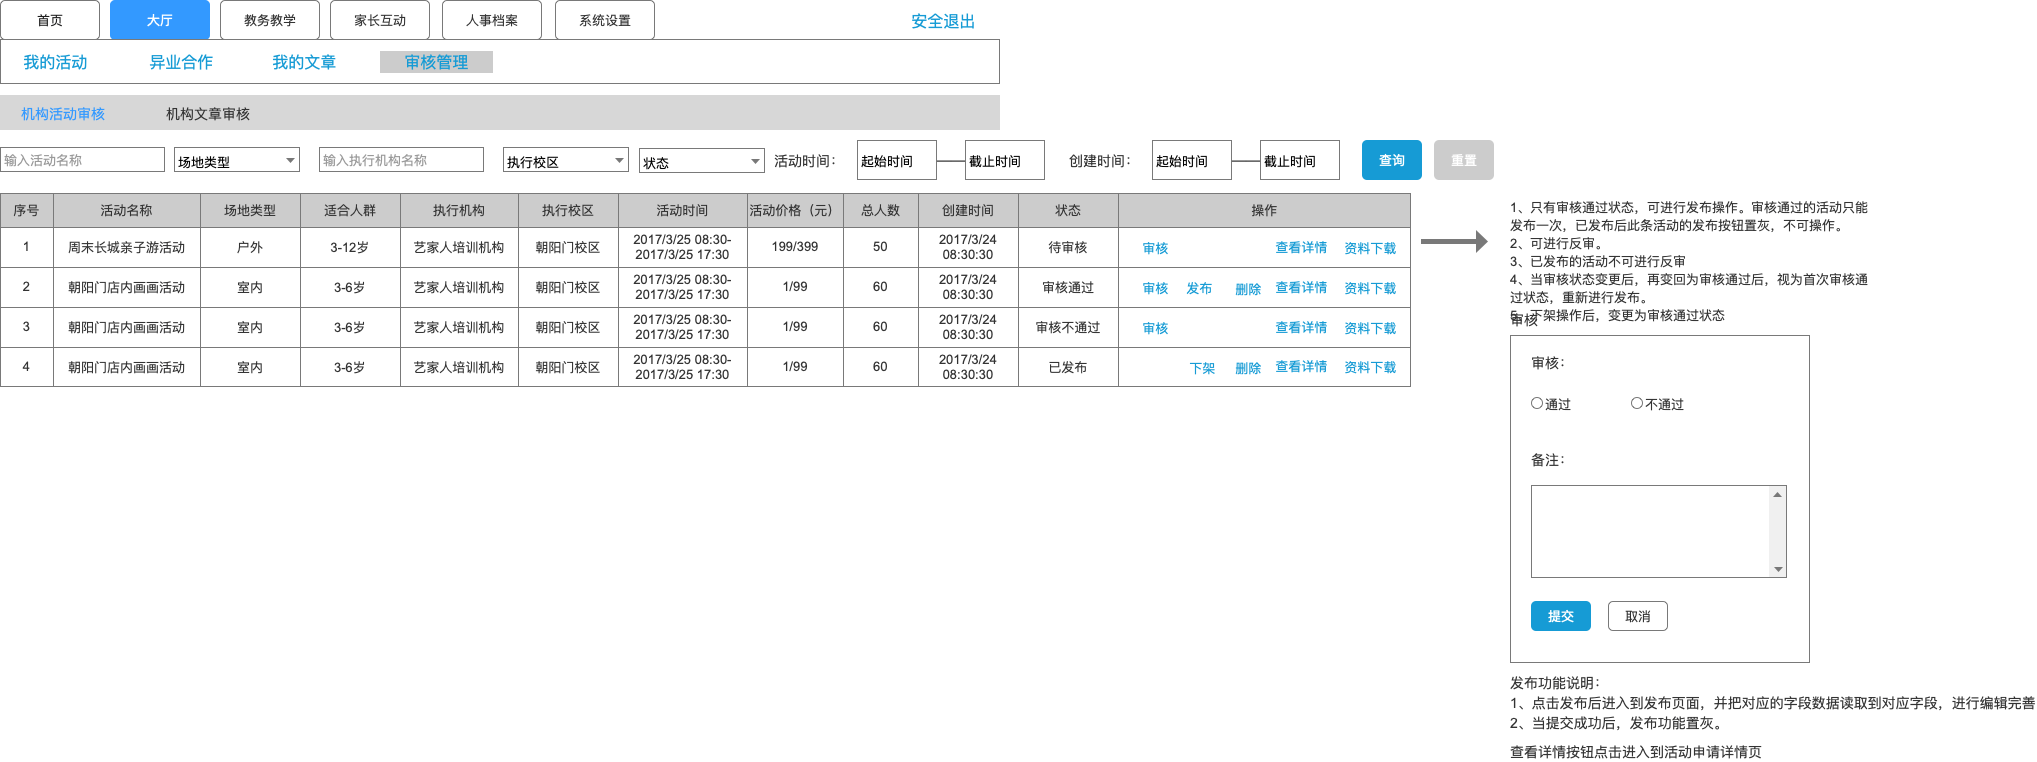Viewport: 2037px width, 762px height.
Task: Click scroll-up arrow in 备注 box
Action: (x=1778, y=495)
